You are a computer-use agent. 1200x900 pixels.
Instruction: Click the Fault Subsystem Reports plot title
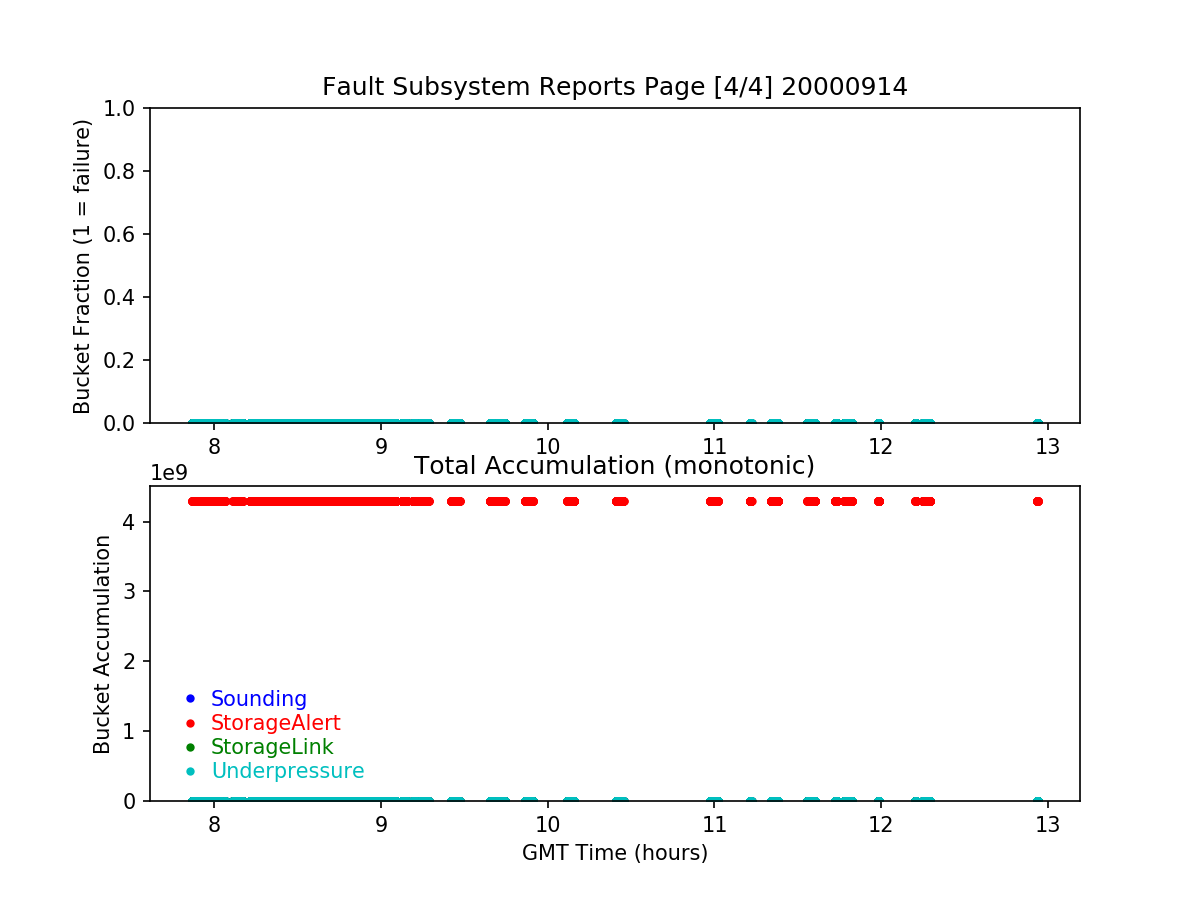[x=614, y=87]
